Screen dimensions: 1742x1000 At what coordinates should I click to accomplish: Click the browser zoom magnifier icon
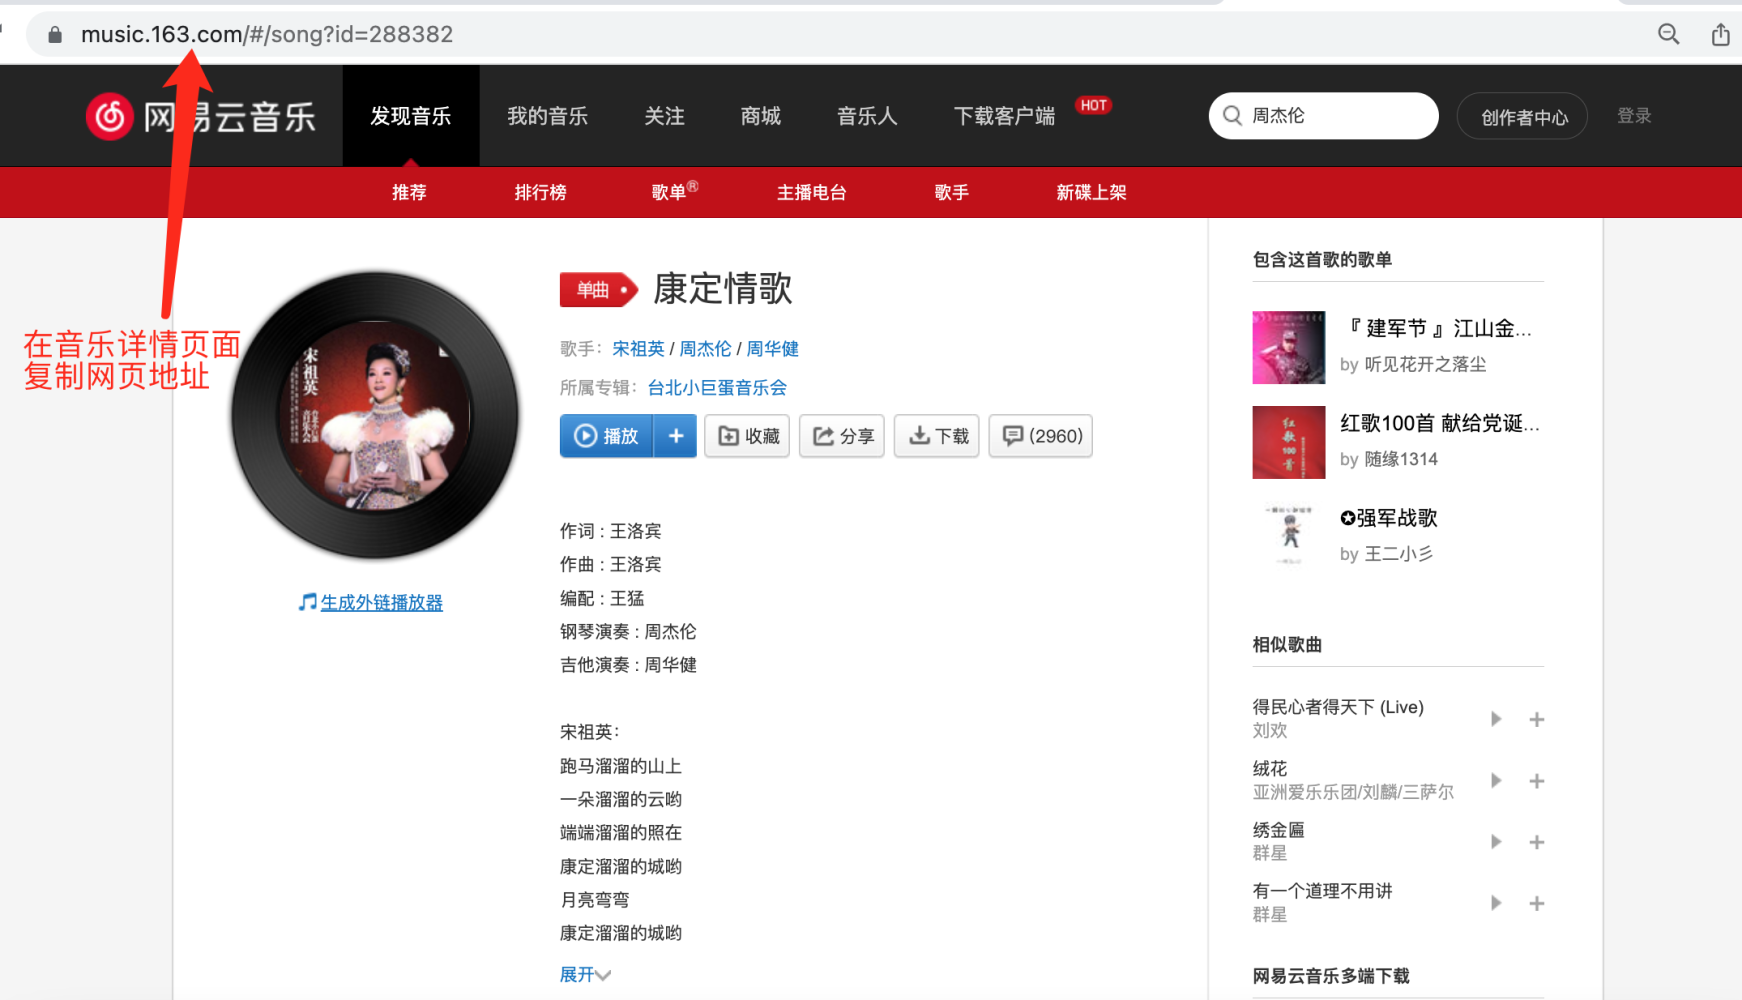click(1668, 34)
